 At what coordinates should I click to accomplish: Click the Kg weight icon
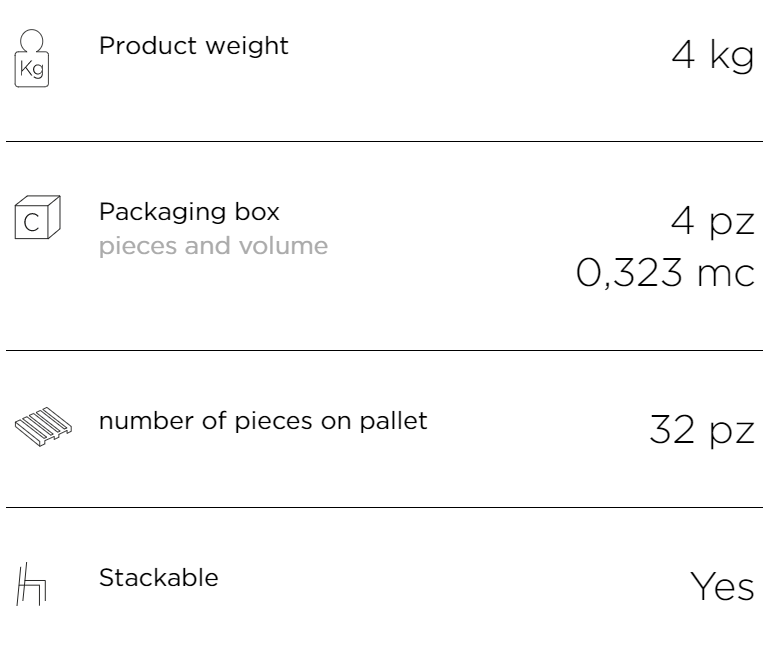pos(32,58)
